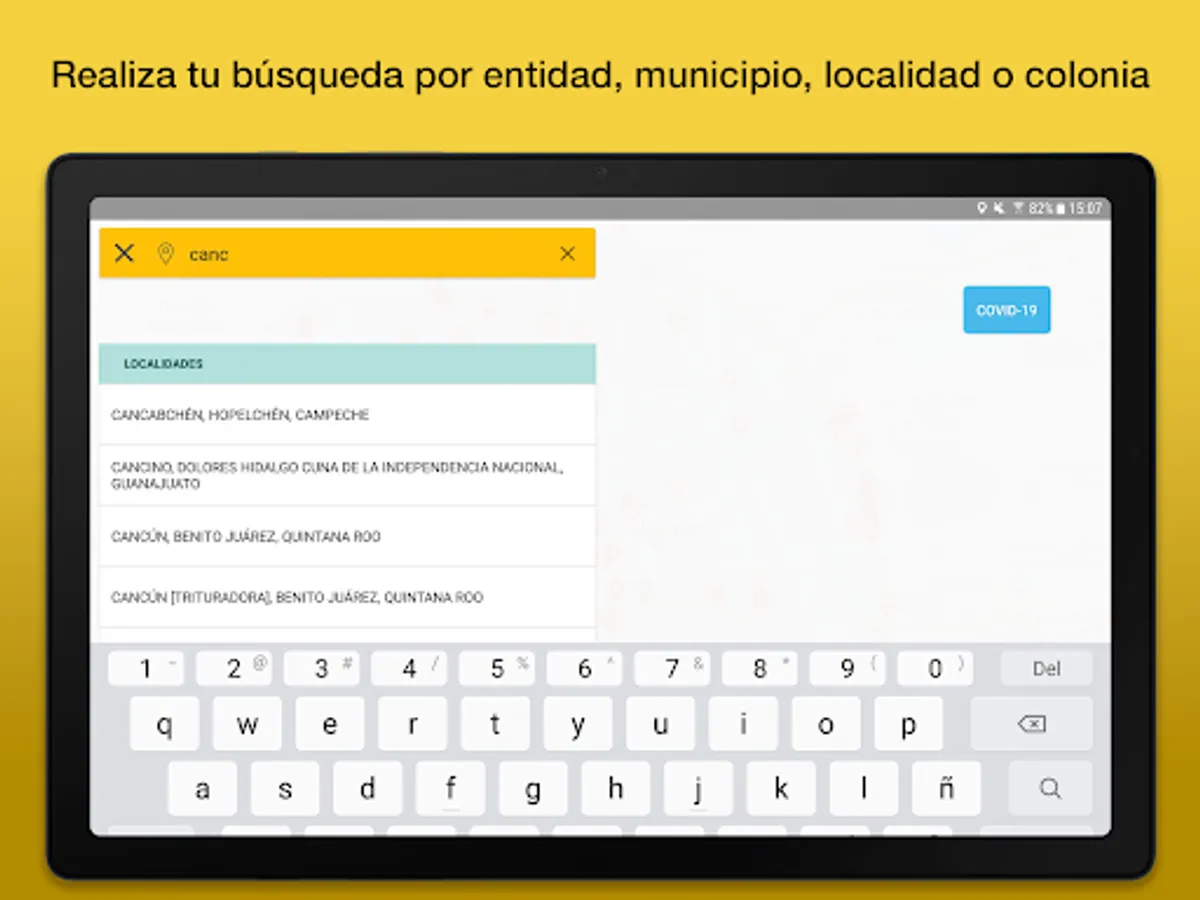Choose Cancino, Dolores Hidalgo, Guanajuato result
Viewport: 1200px width, 900px height.
click(x=347, y=476)
